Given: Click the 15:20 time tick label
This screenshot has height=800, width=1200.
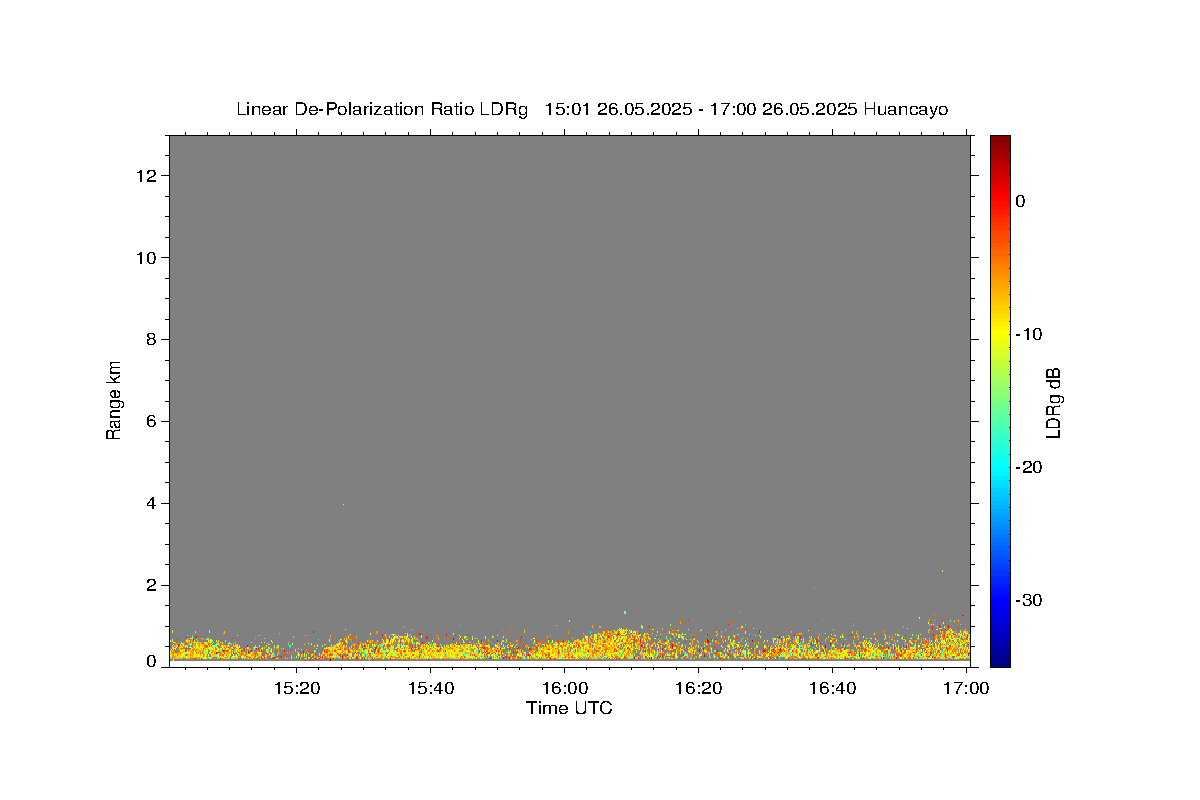Looking at the screenshot, I should [297, 688].
